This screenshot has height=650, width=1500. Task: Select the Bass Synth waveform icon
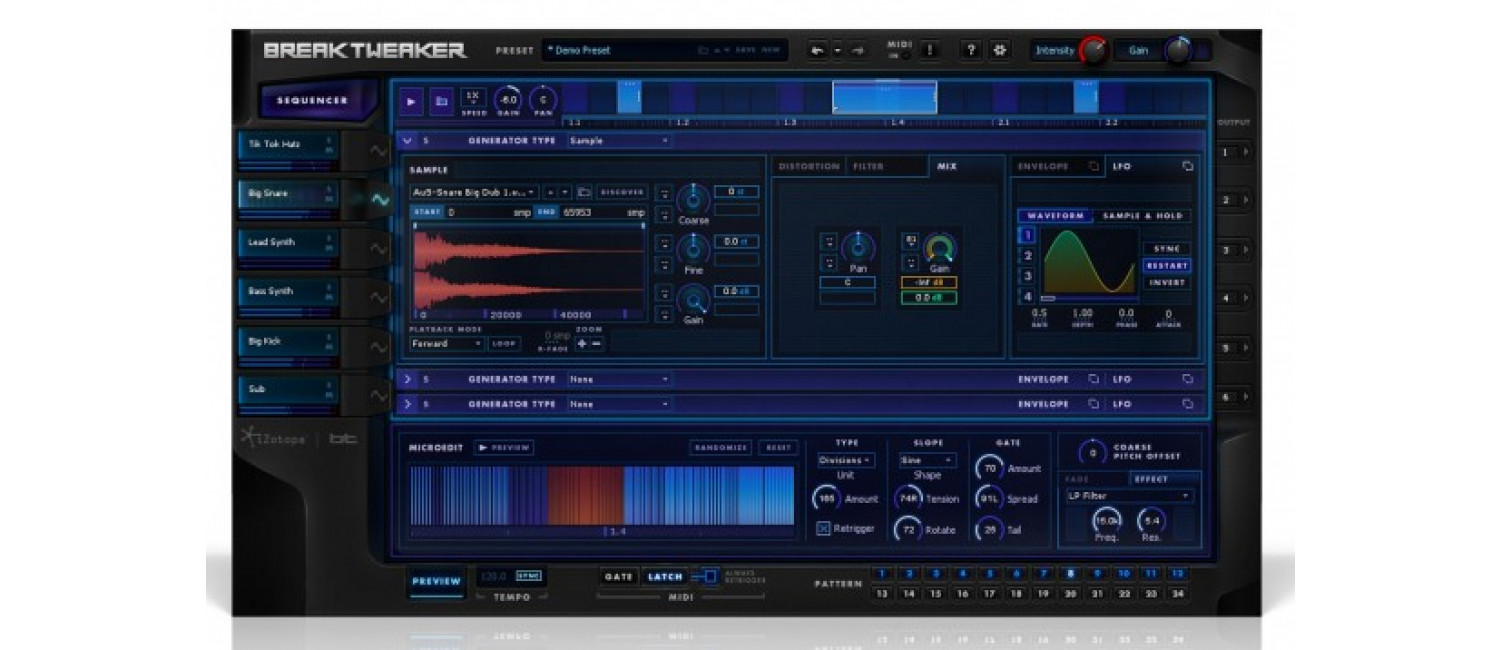pyautogui.click(x=380, y=298)
